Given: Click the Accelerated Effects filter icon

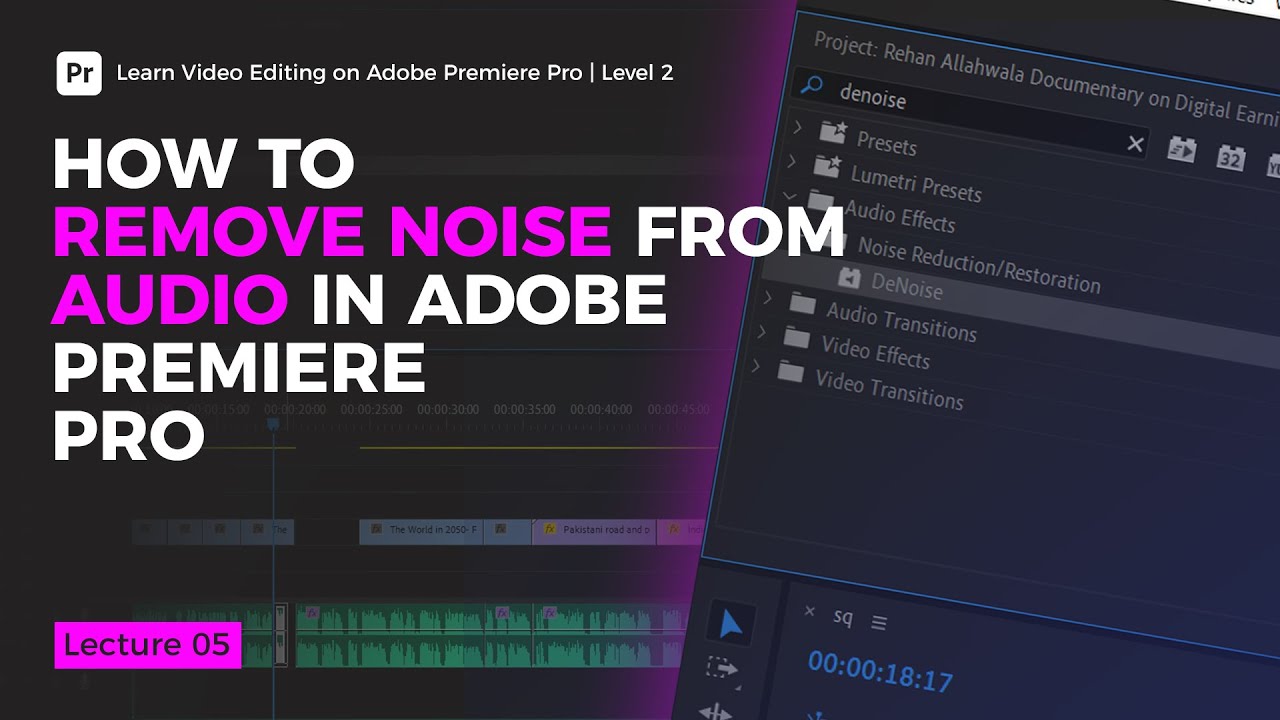Looking at the screenshot, I should (x=1181, y=149).
